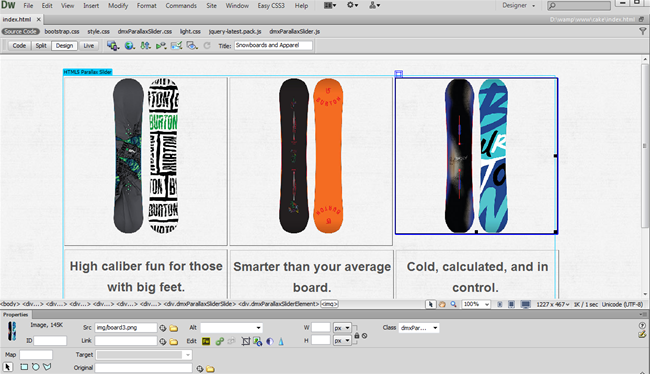This screenshot has width=650, height=374.
Task: Open the width px unit dropdown
Action: click(x=342, y=328)
